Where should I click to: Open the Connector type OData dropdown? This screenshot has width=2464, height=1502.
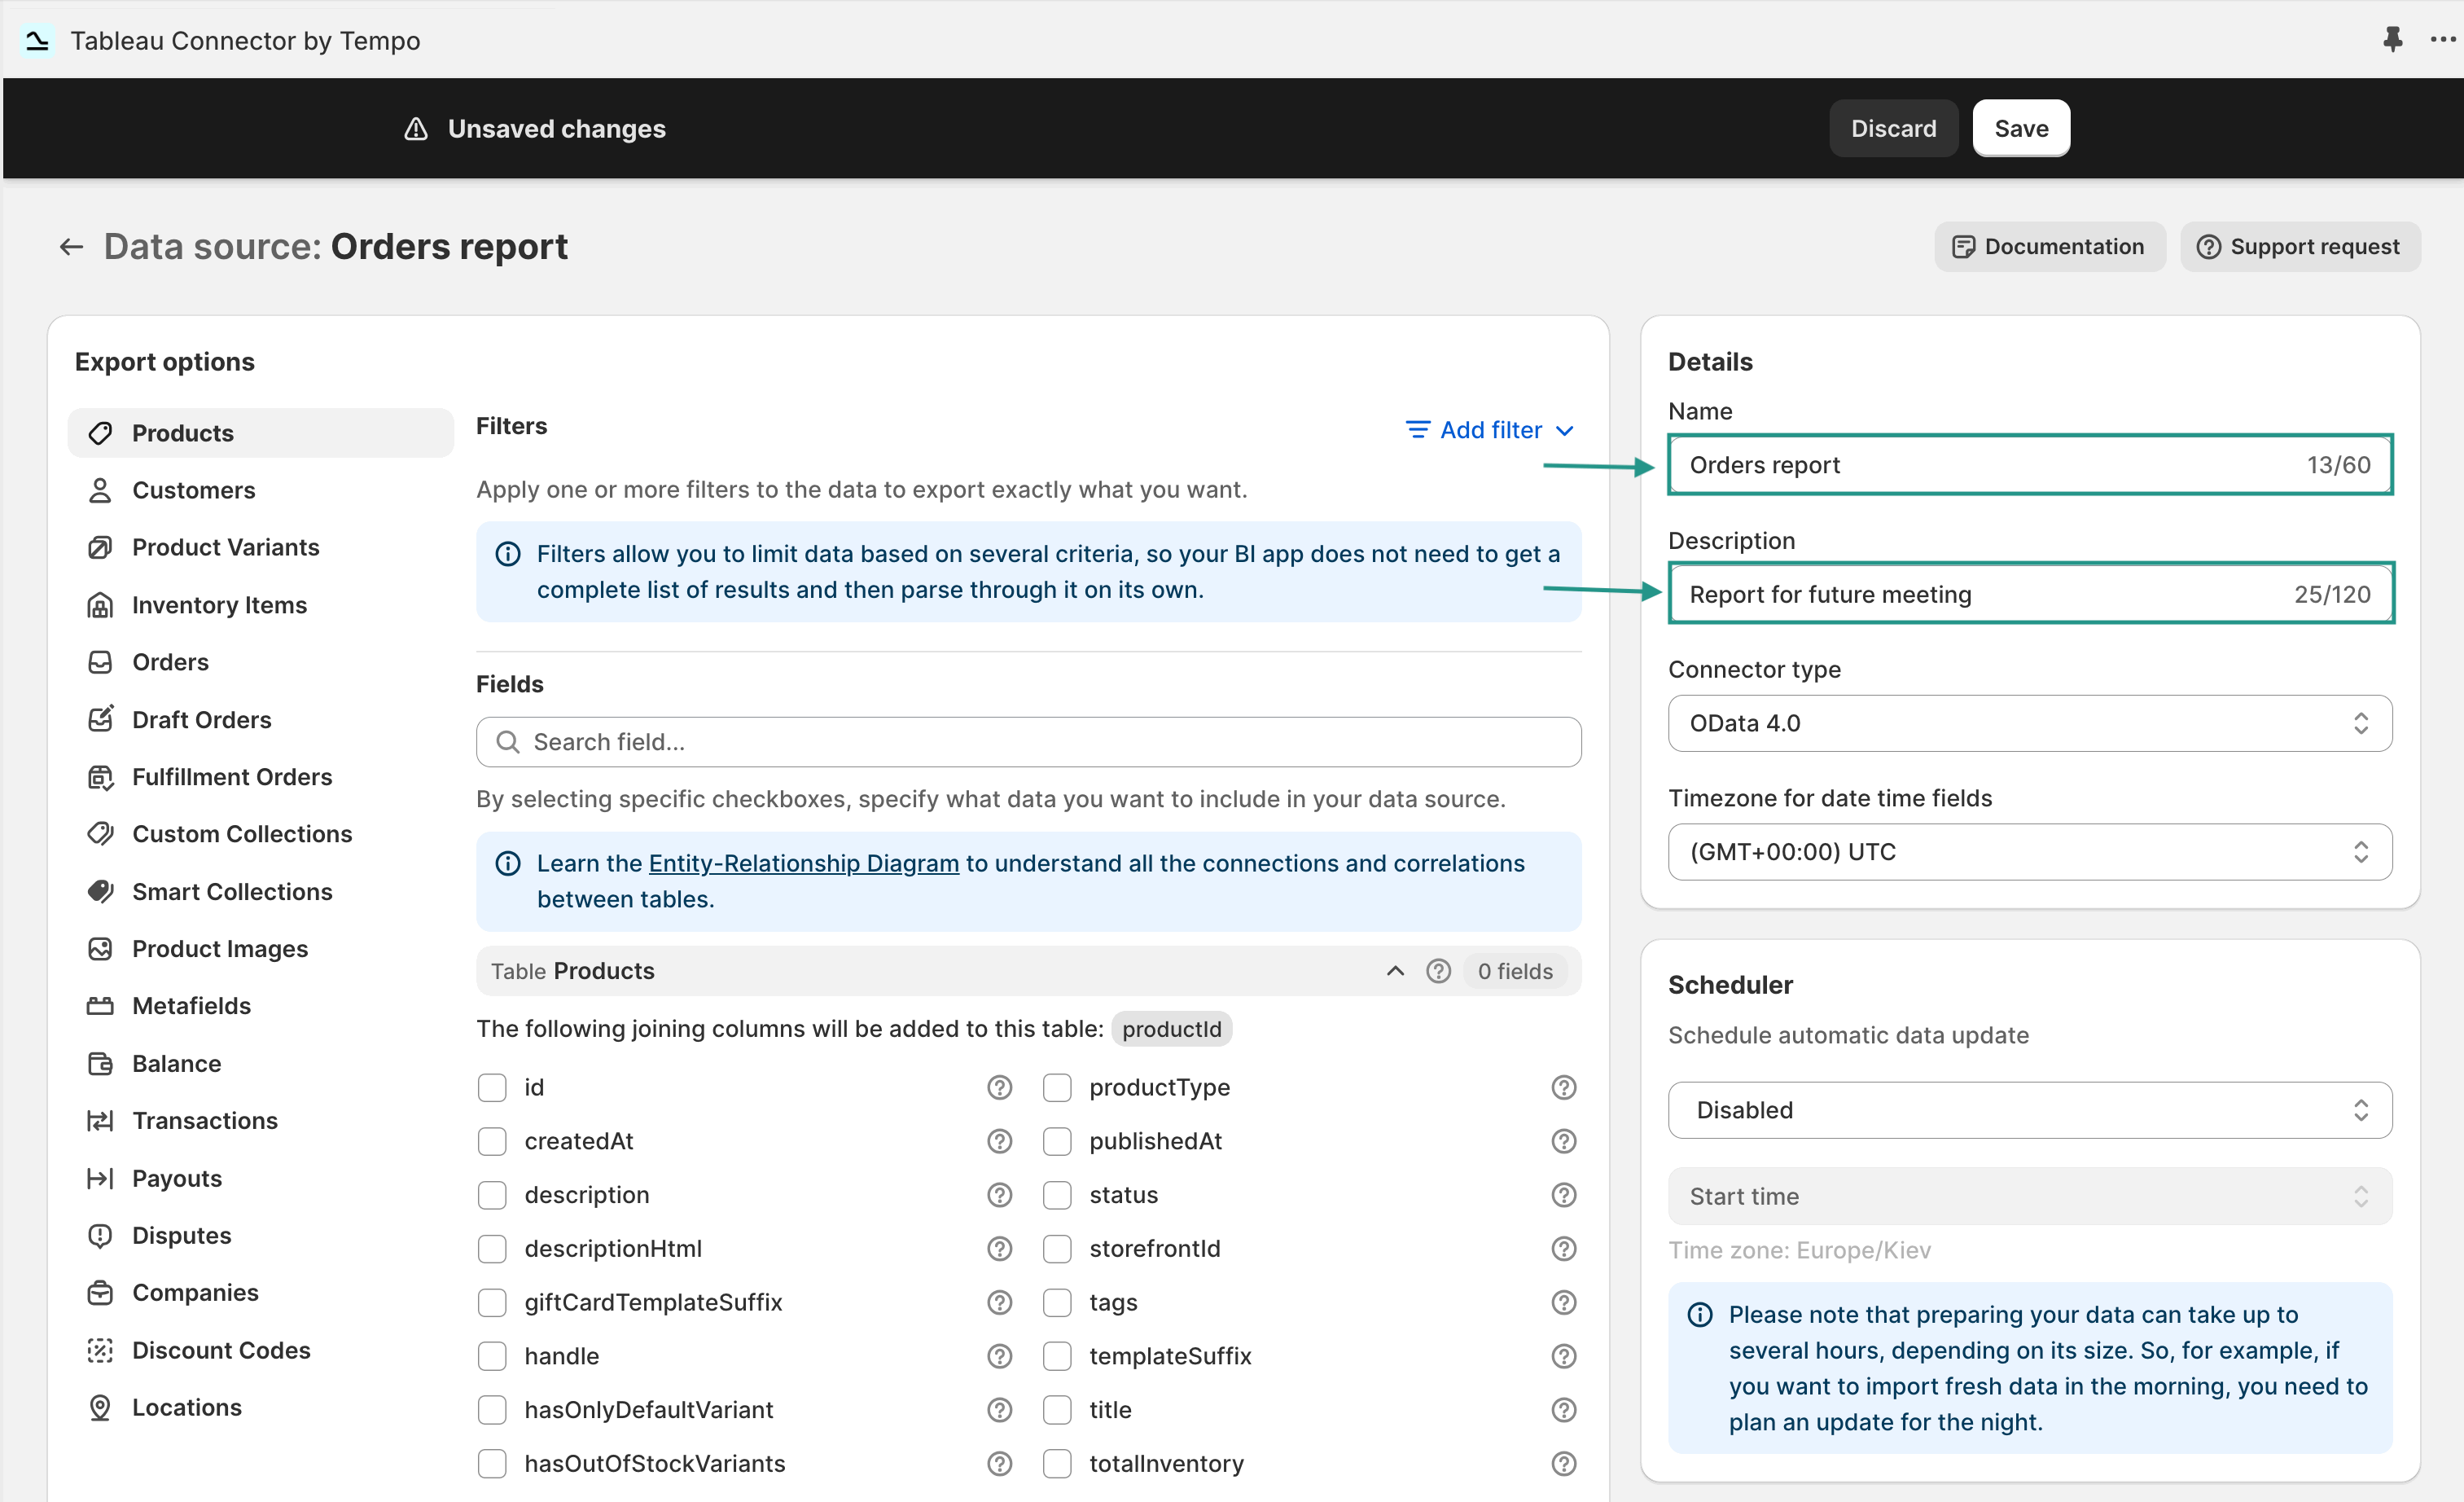(2028, 723)
